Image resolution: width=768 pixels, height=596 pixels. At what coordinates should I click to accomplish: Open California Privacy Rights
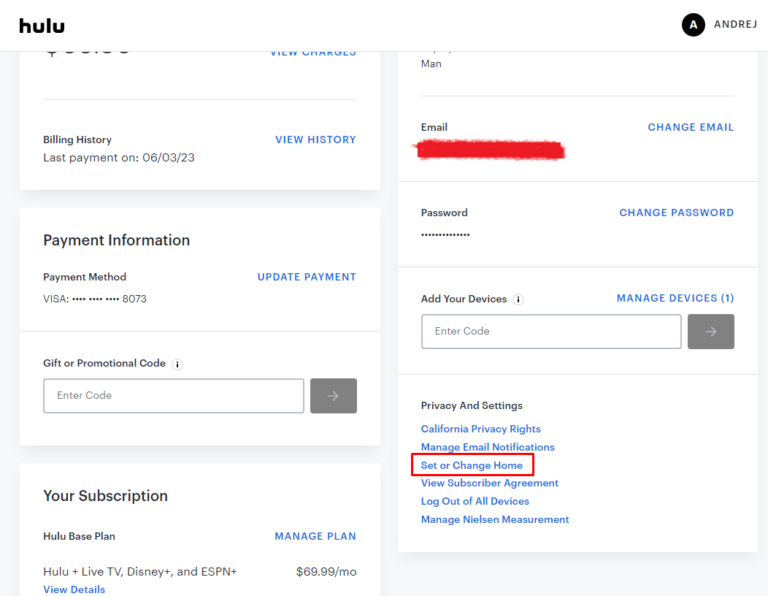(480, 429)
